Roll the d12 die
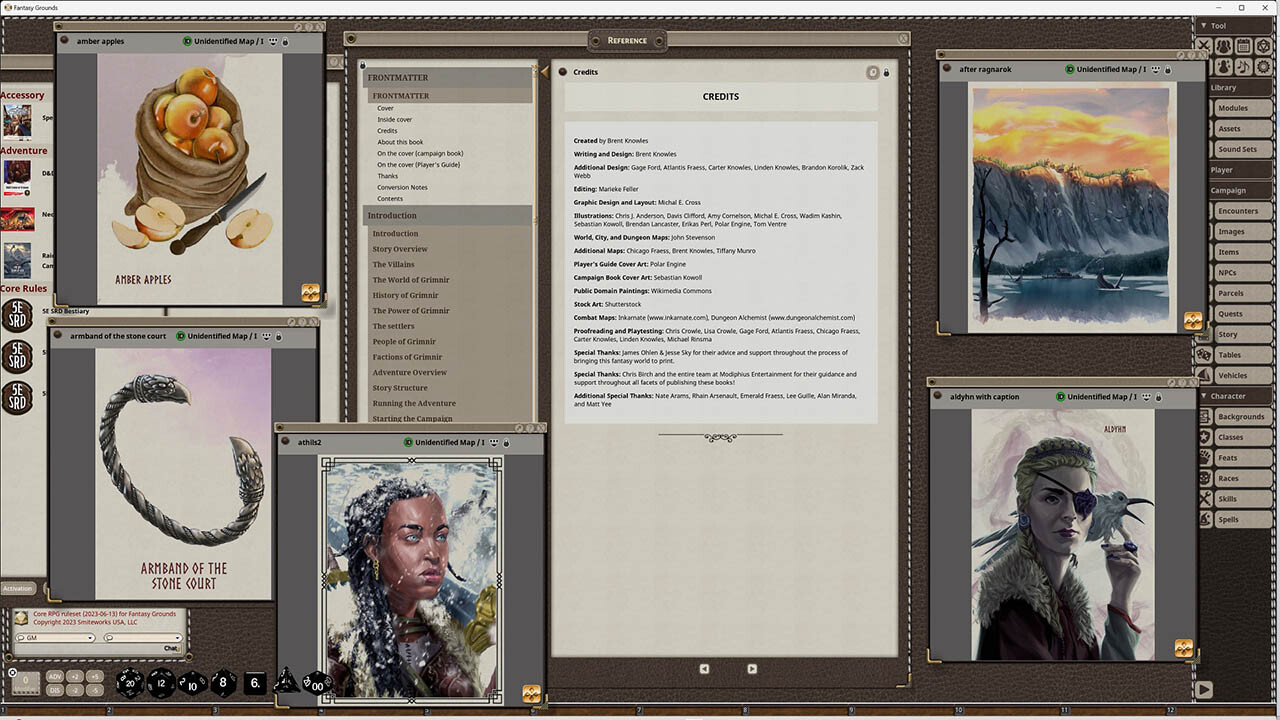This screenshot has width=1280, height=720. pos(161,683)
